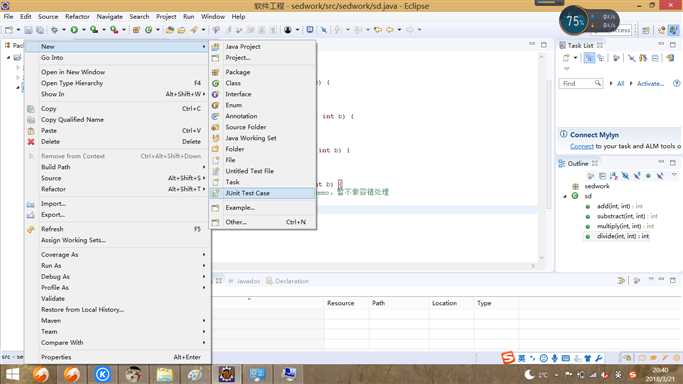Open the Refactor menu in menu bar
The width and height of the screenshot is (683, 384).
click(77, 17)
